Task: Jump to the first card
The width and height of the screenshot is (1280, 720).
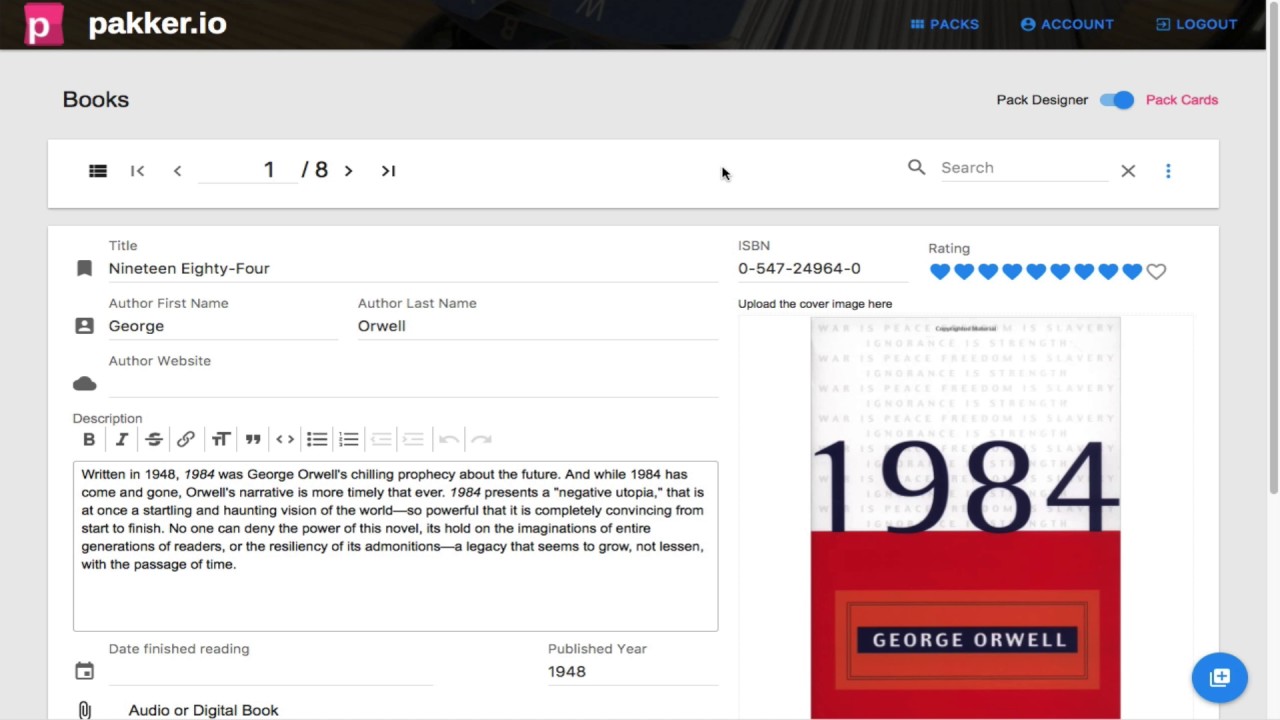Action: click(138, 171)
